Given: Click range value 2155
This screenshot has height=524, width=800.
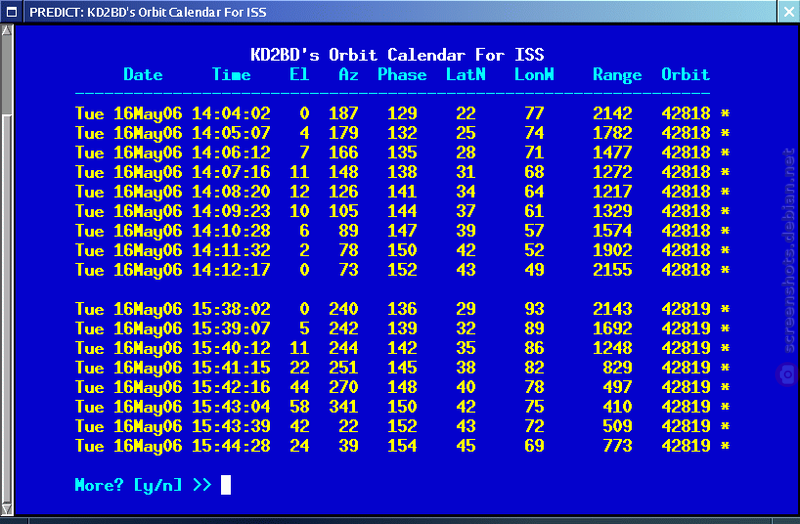Looking at the screenshot, I should (x=612, y=270).
